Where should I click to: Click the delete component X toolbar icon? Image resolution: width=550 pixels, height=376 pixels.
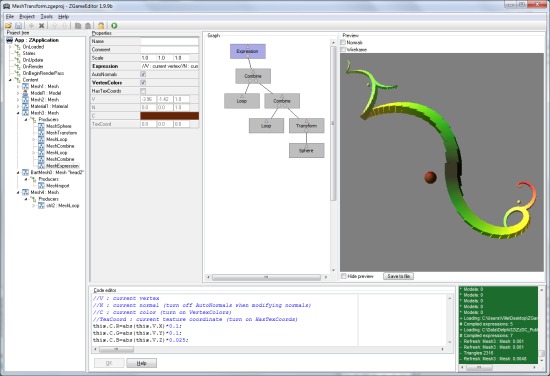pyautogui.click(x=41, y=26)
